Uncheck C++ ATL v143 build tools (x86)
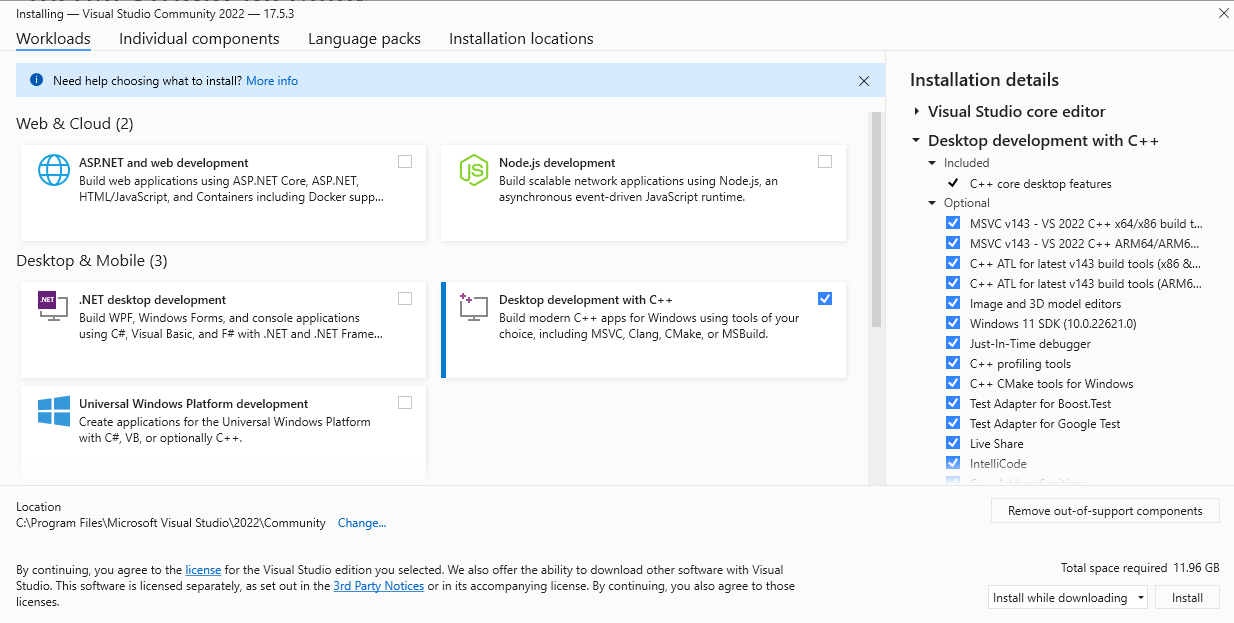The image size is (1234, 623). point(953,263)
